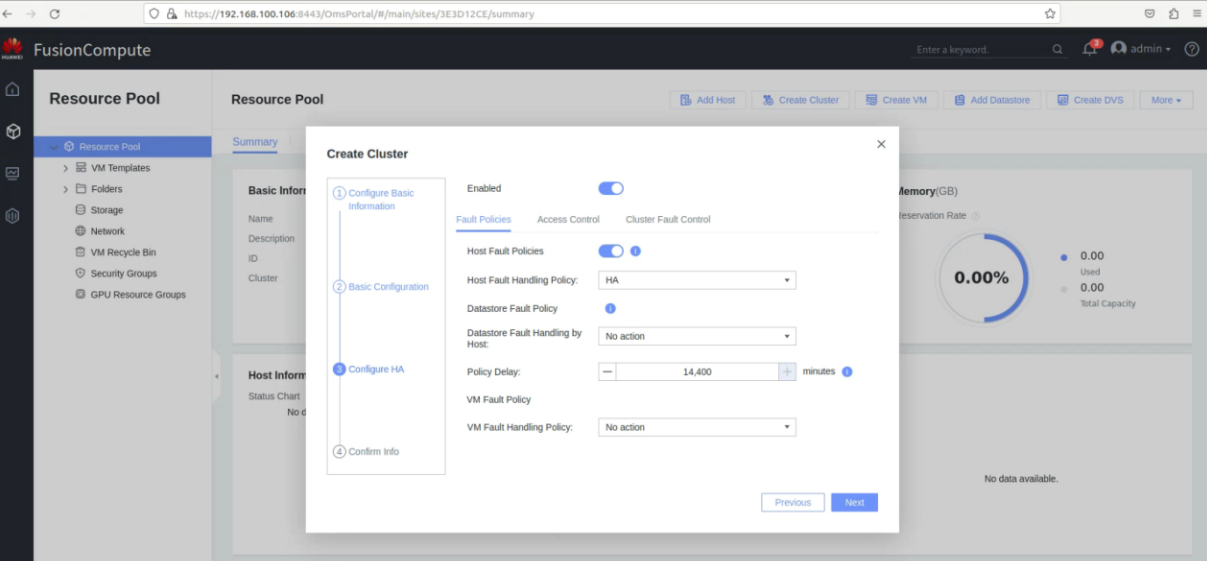Click the 0.00% memory gauge

click(x=982, y=278)
